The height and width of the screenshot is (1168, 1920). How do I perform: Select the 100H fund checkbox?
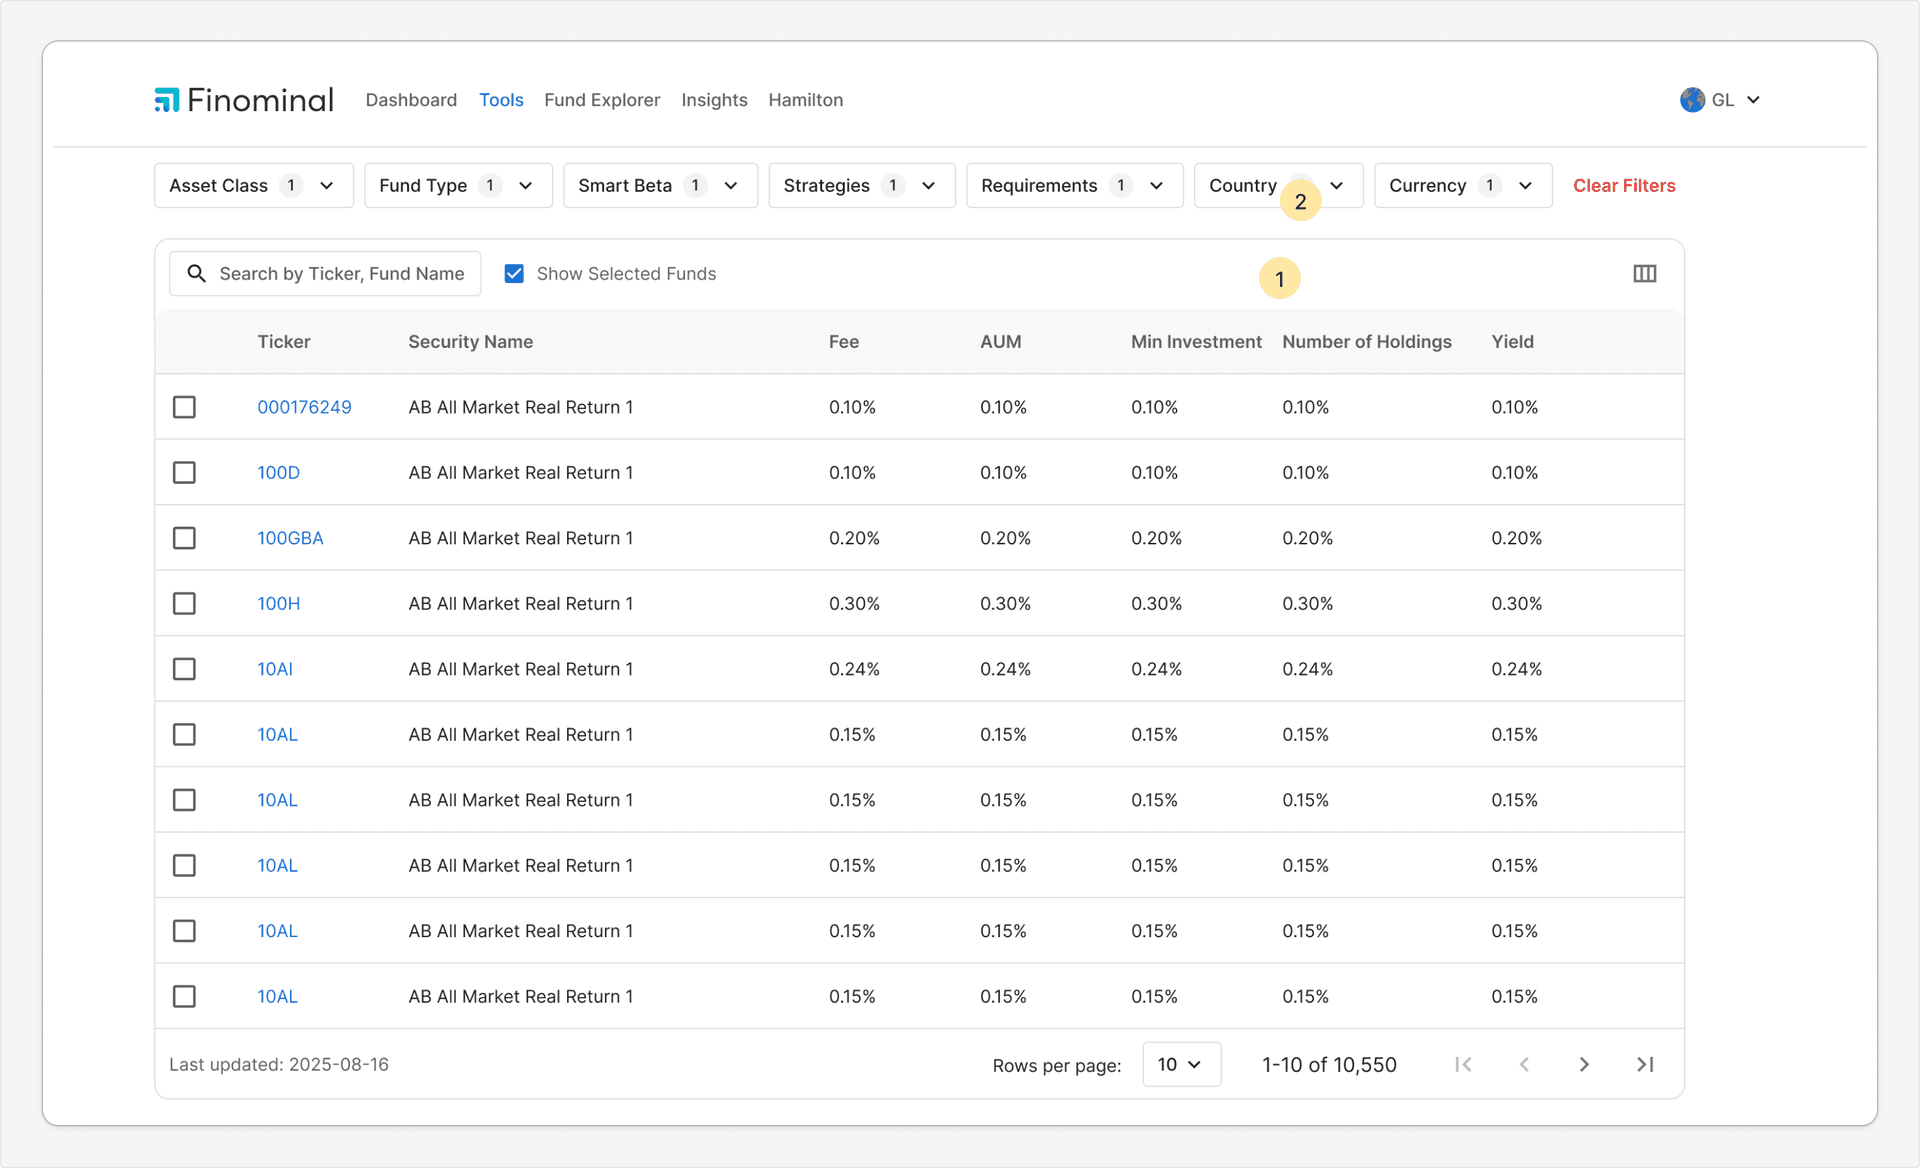pos(184,604)
